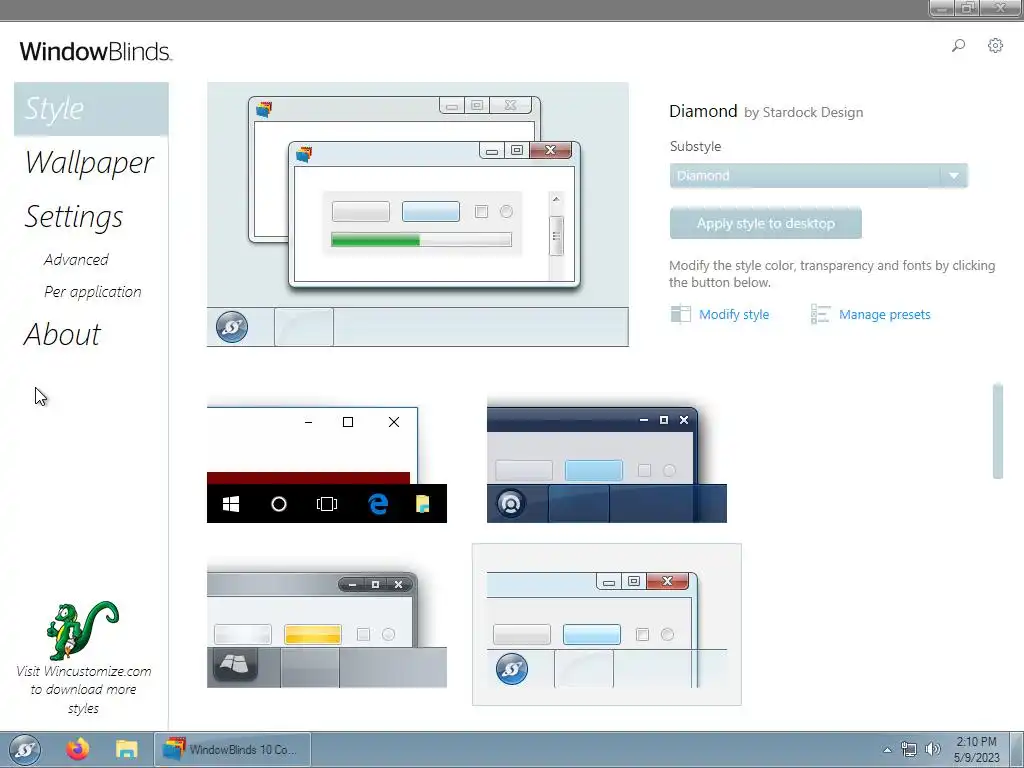
Task: Click the style list vertical scrollbar
Action: [x=997, y=431]
